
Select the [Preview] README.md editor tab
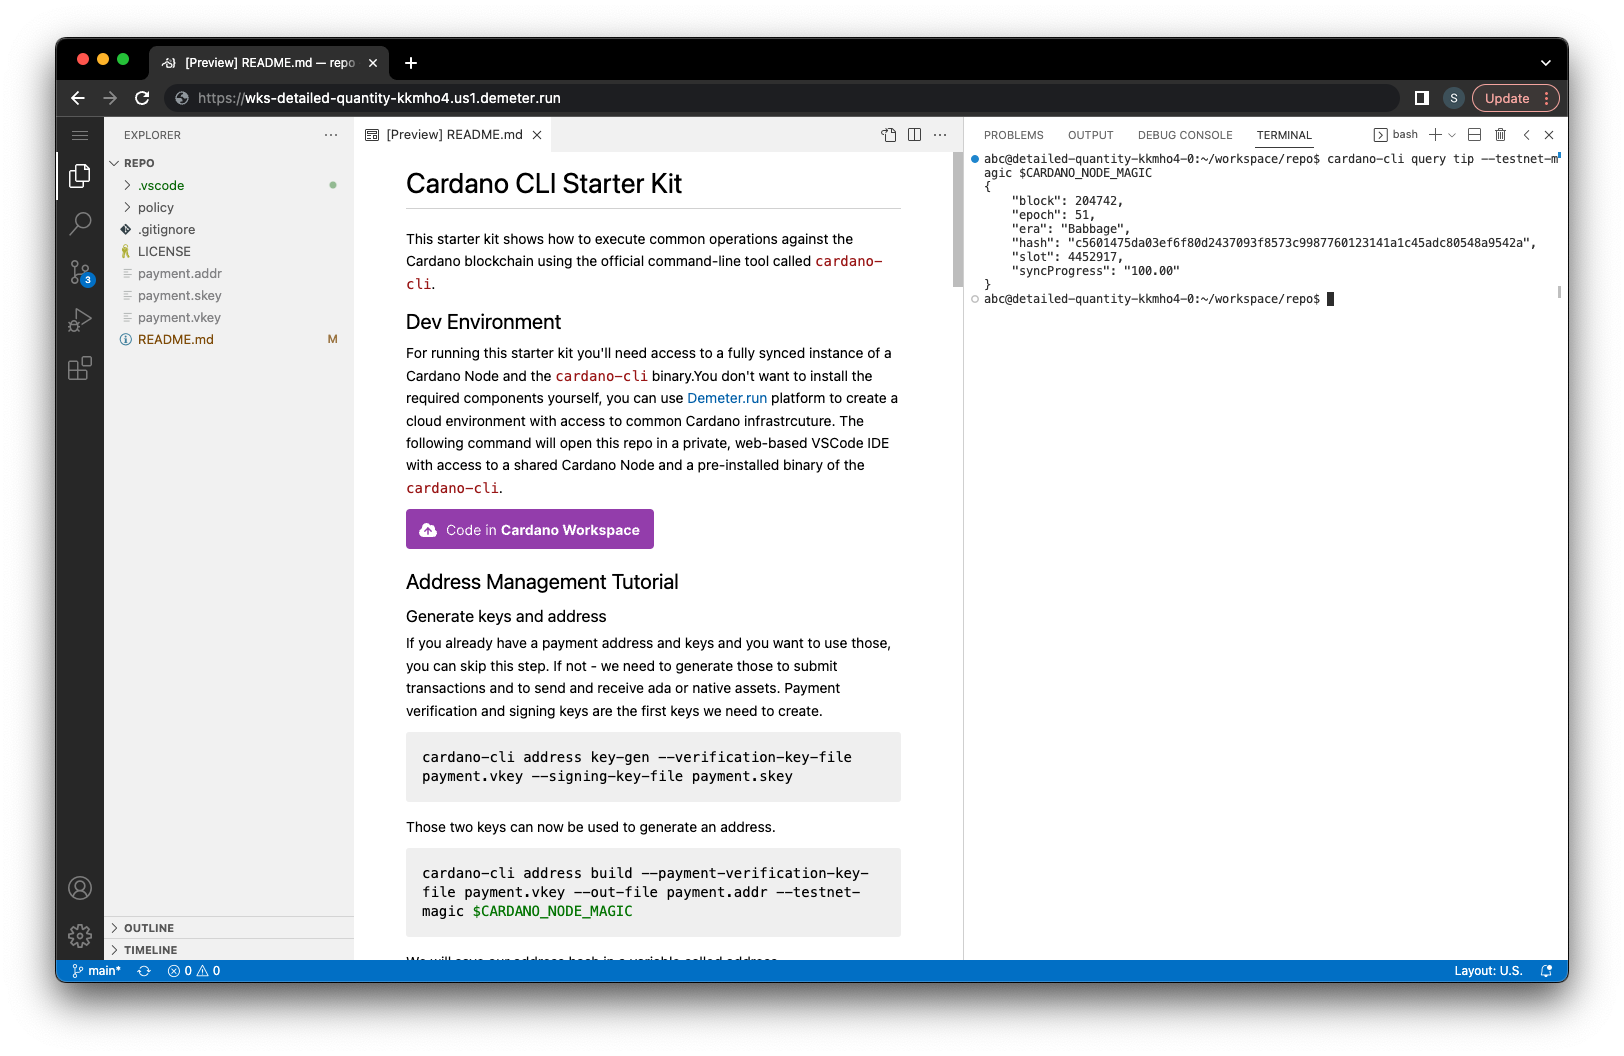pyautogui.click(x=453, y=135)
